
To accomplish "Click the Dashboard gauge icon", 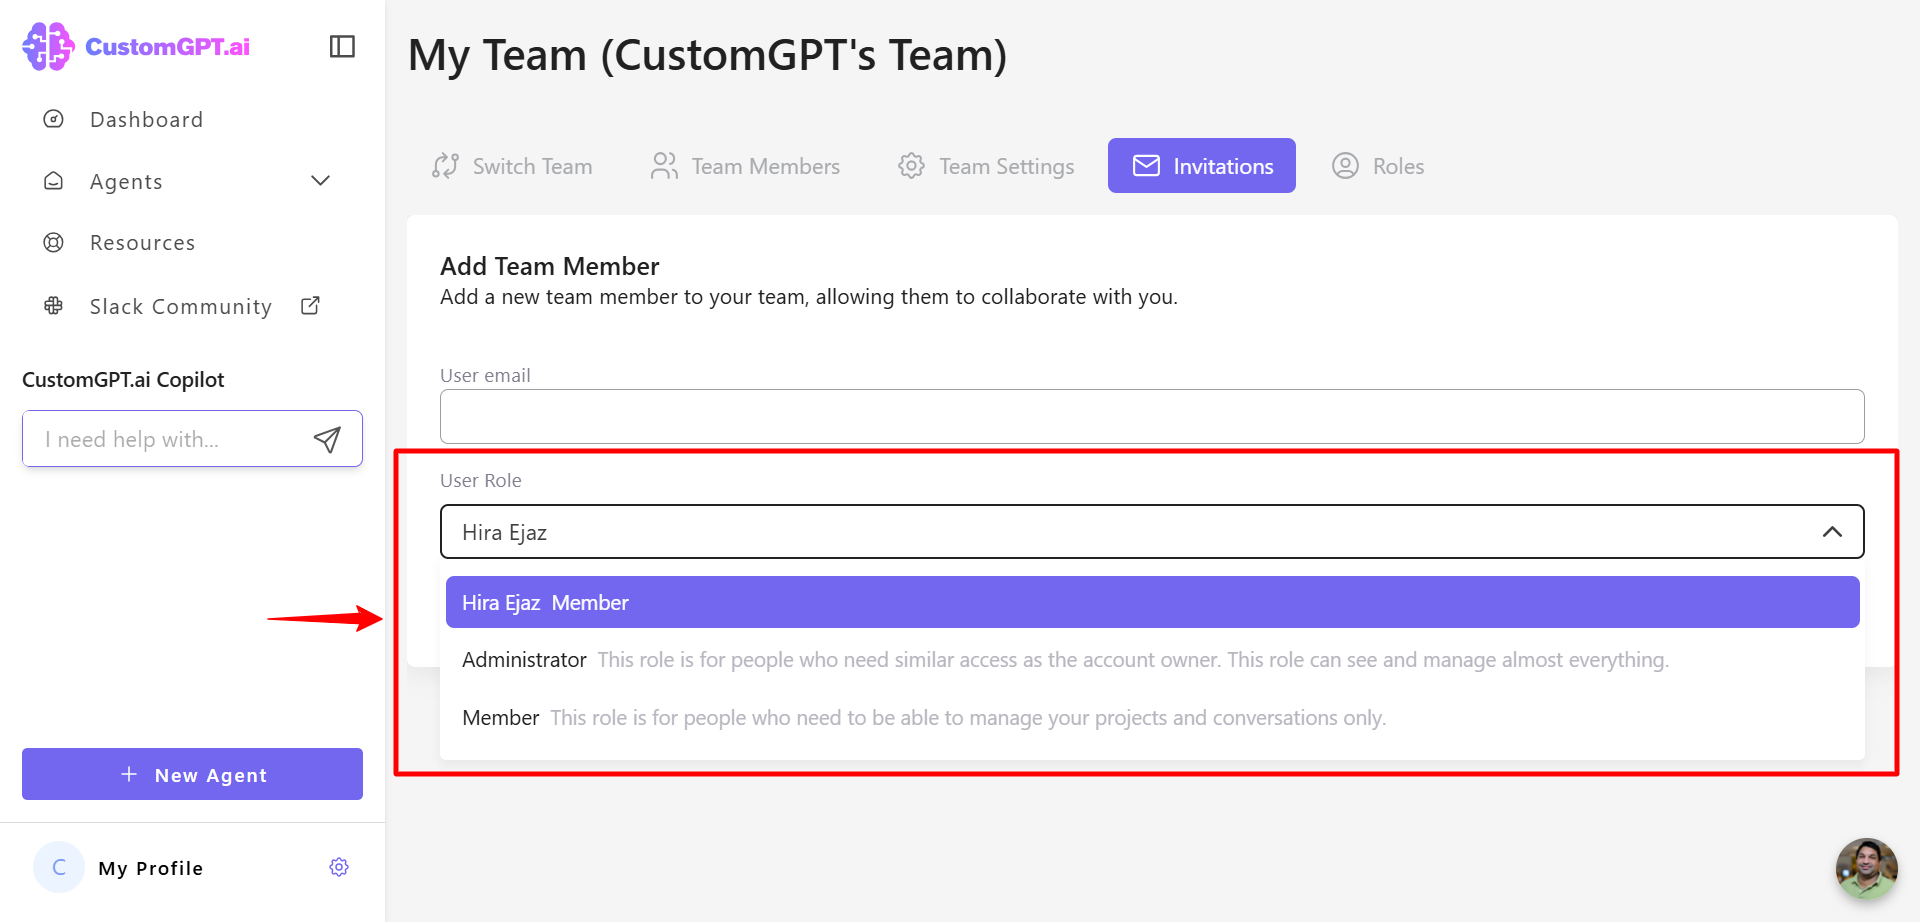I will point(54,119).
